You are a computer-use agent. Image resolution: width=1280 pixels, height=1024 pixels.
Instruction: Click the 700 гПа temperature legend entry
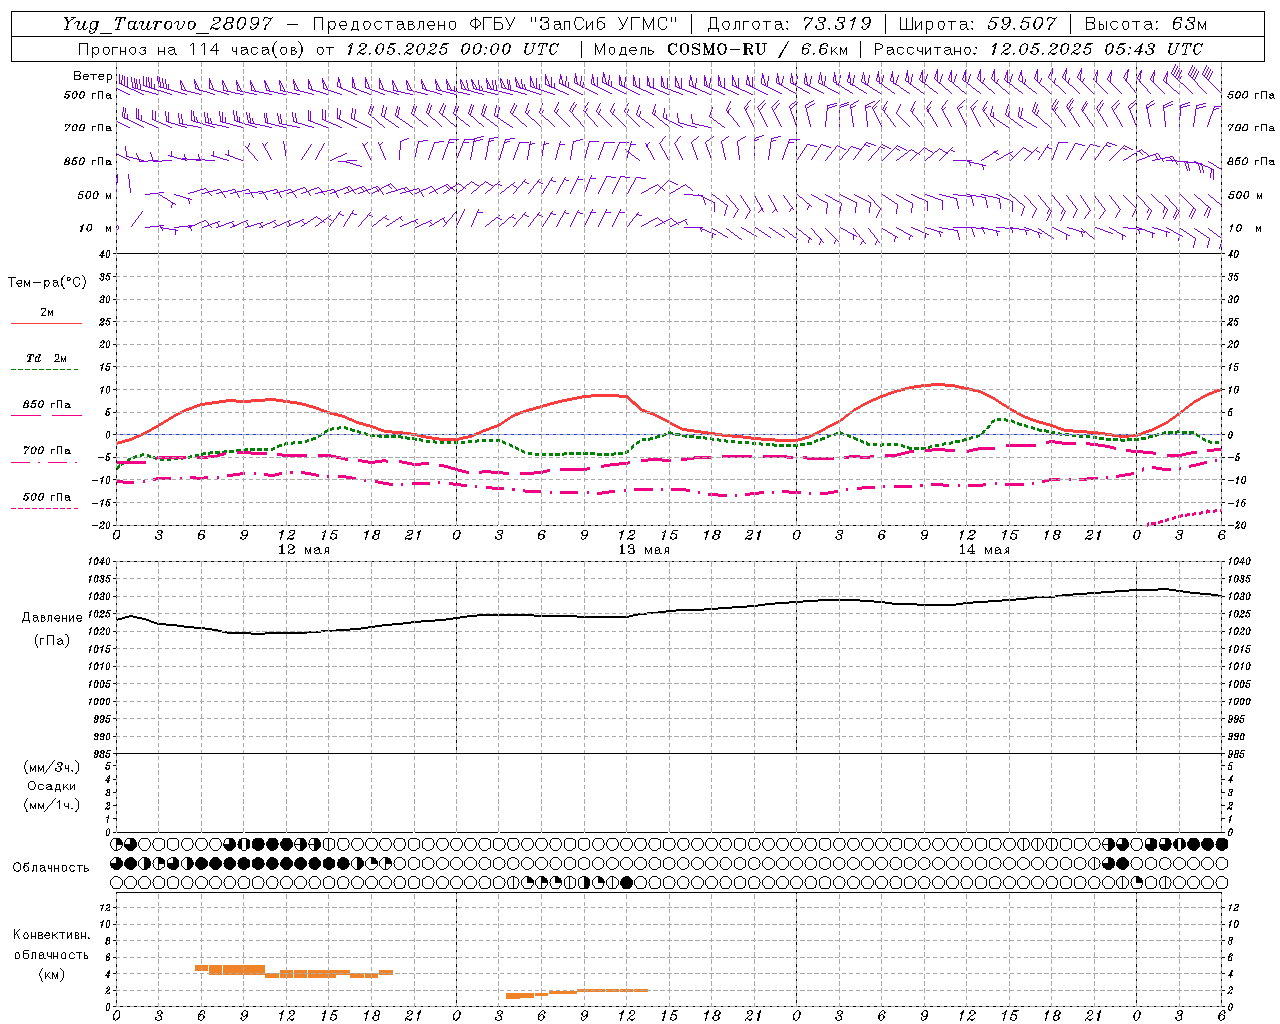tap(47, 450)
